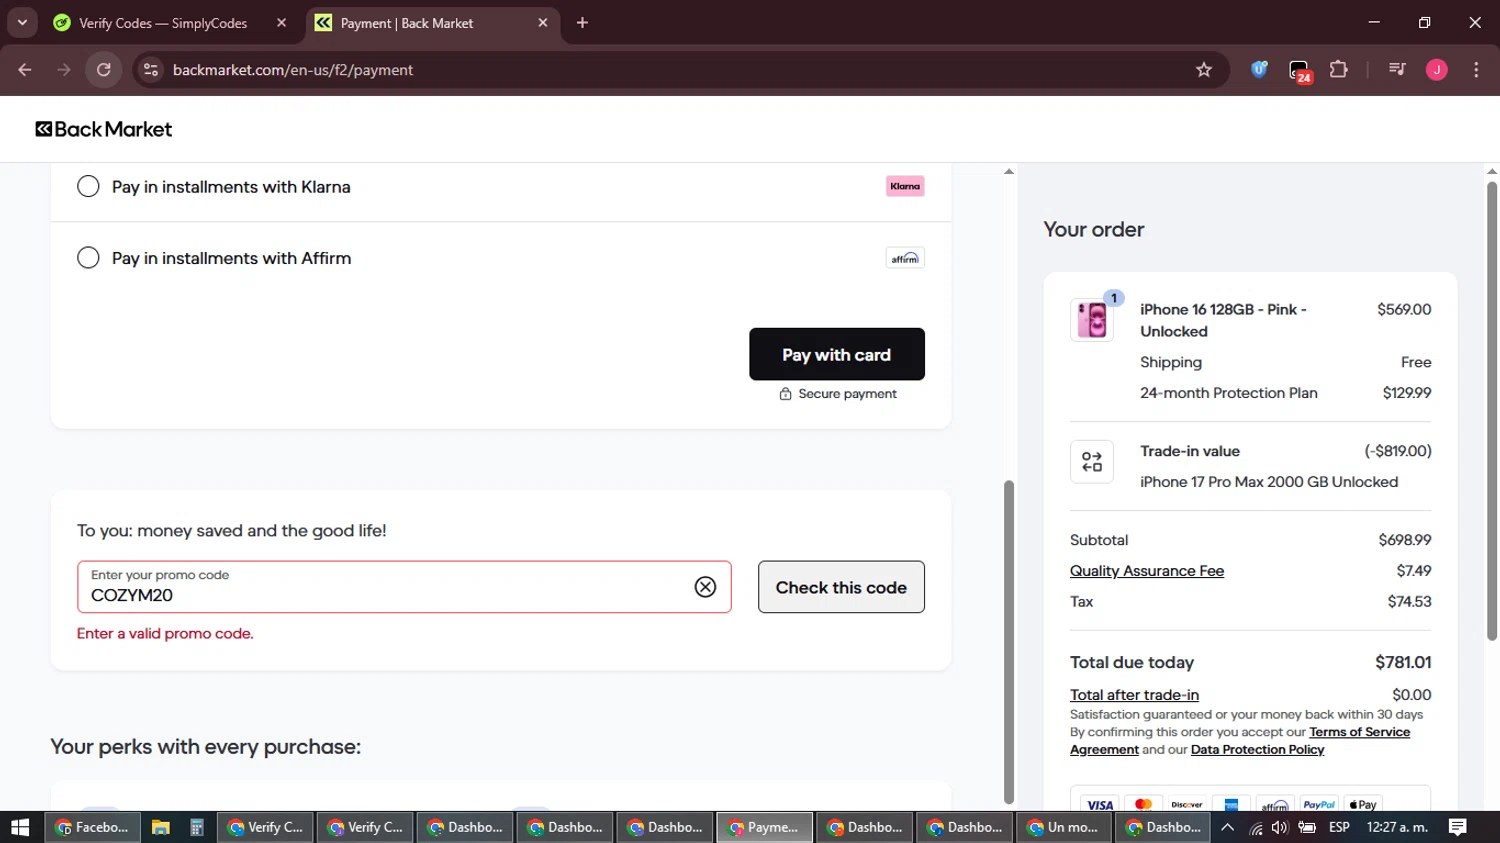Click the Affirm logo badge
The height and width of the screenshot is (843, 1500).
tap(905, 258)
